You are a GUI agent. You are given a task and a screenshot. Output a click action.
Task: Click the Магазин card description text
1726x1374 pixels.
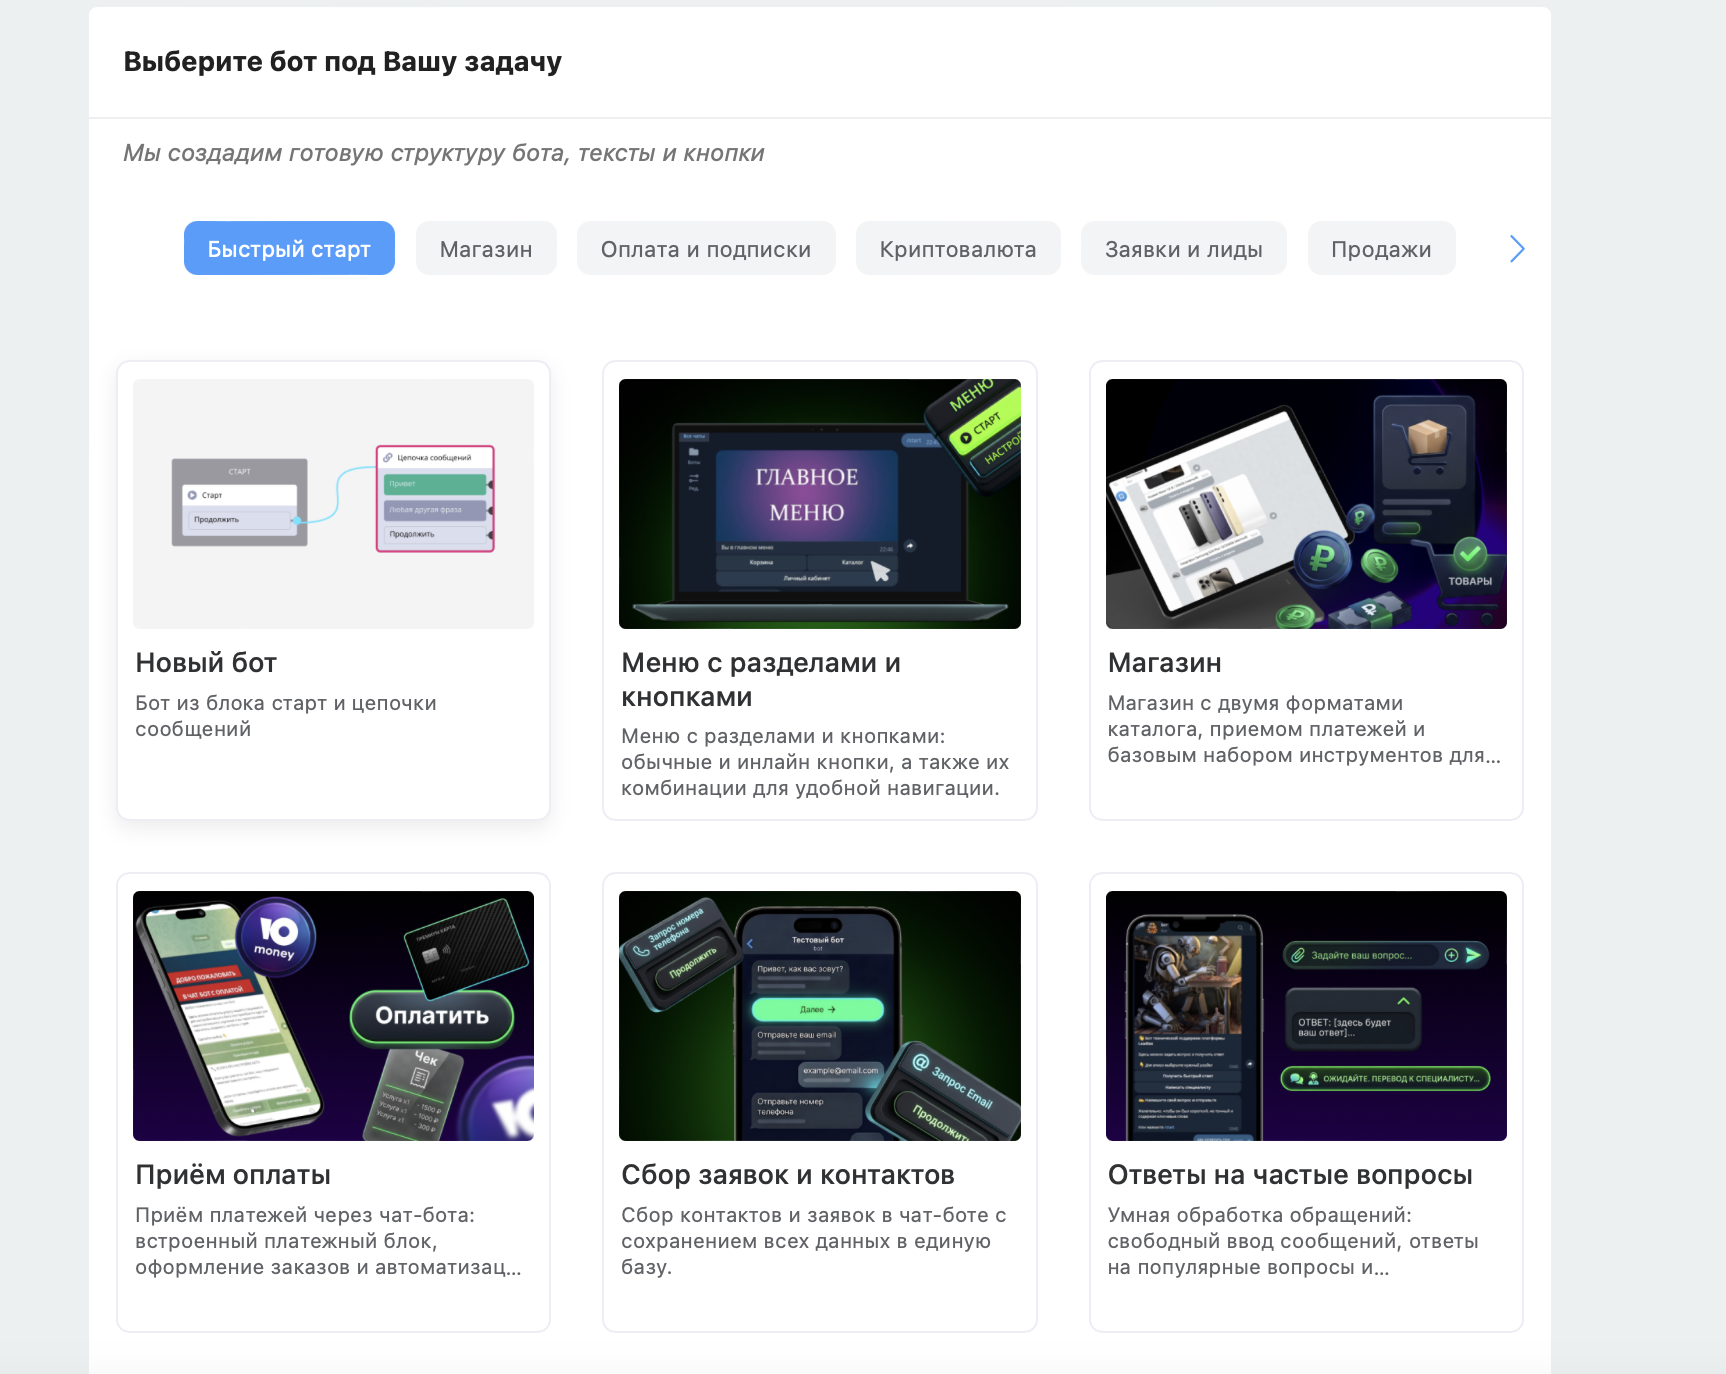(1304, 729)
